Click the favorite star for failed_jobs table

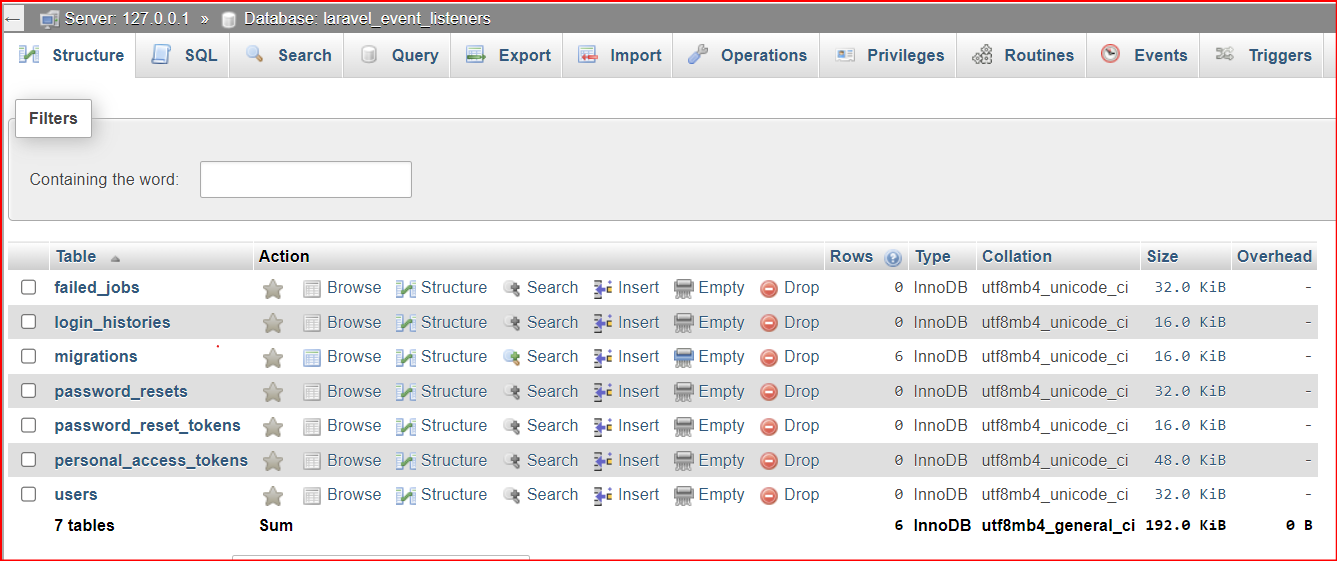[273, 289]
